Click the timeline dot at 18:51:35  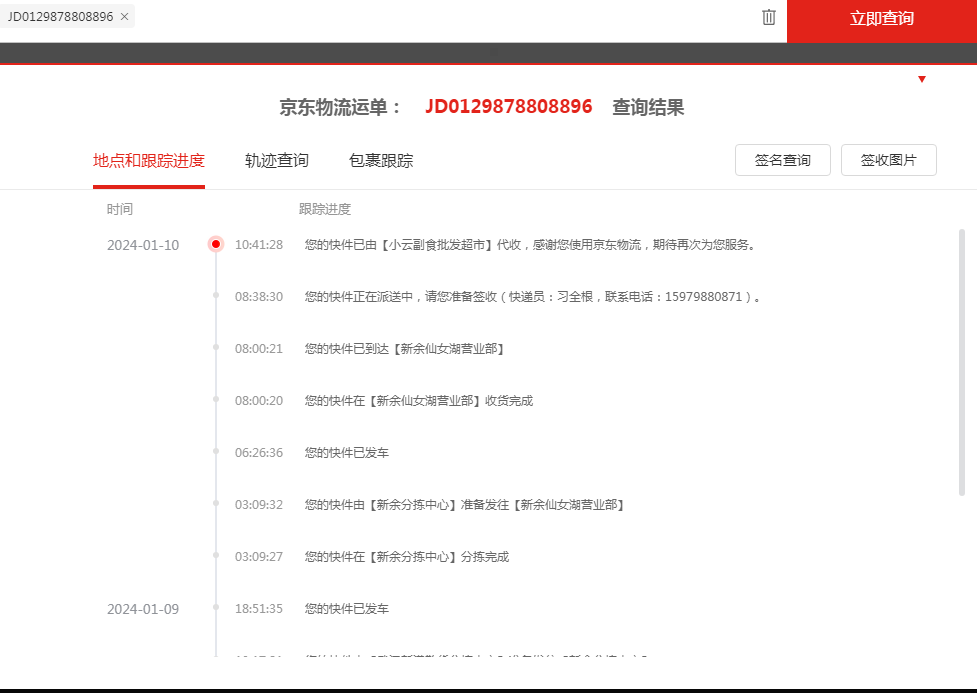[216, 607]
